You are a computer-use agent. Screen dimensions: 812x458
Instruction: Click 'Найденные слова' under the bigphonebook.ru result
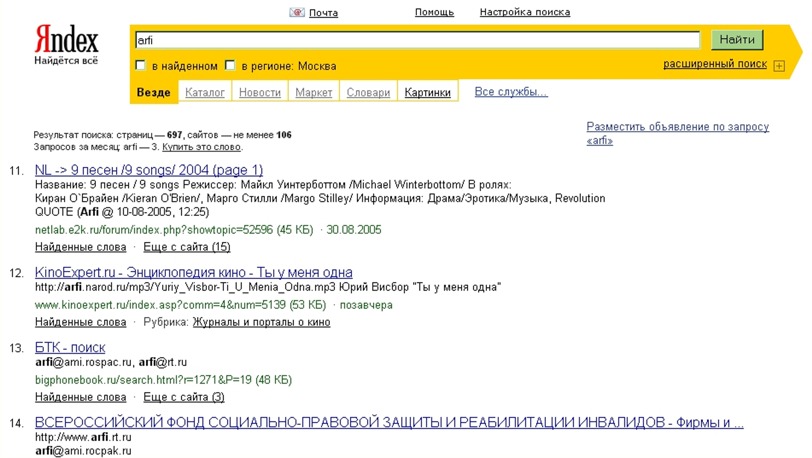click(x=80, y=397)
